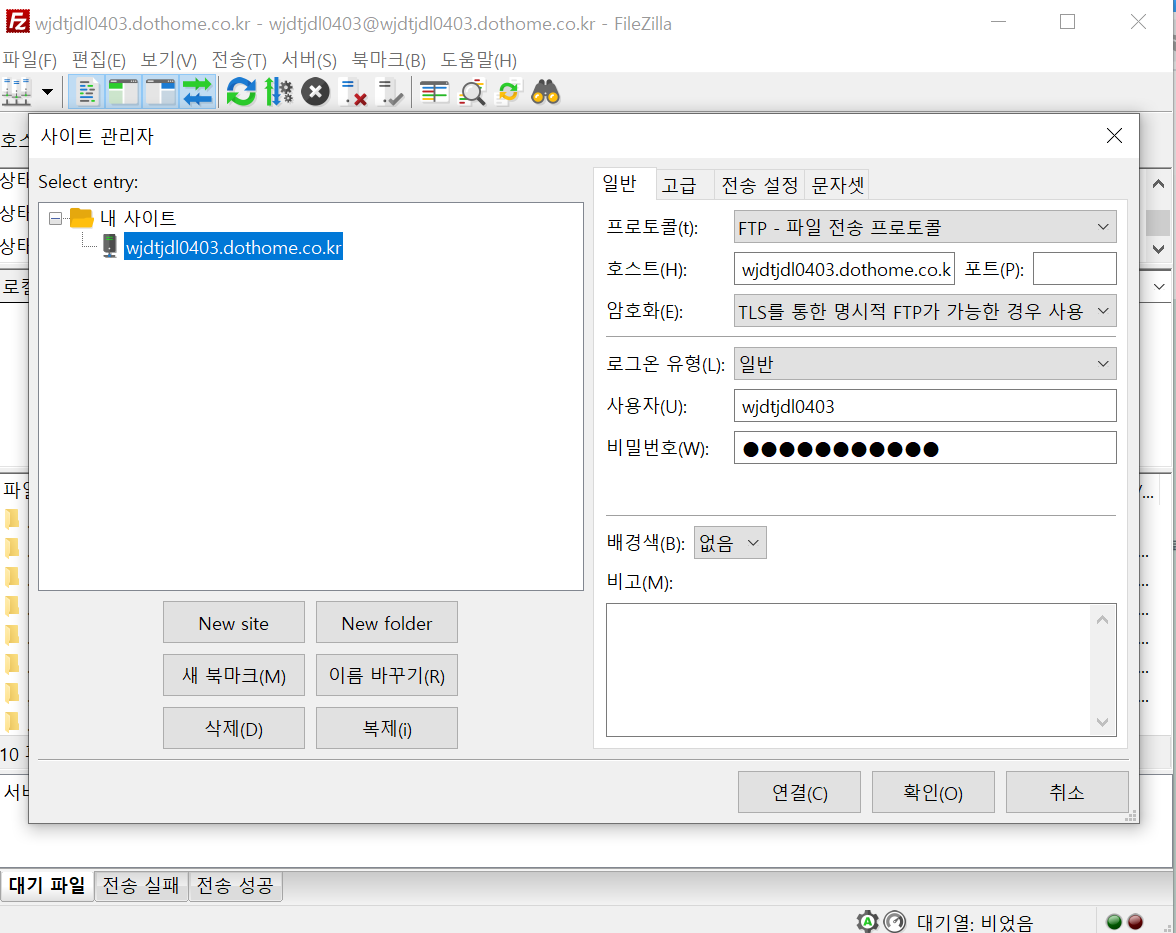
Task: Open directory listing filters icon
Action: [x=434, y=92]
